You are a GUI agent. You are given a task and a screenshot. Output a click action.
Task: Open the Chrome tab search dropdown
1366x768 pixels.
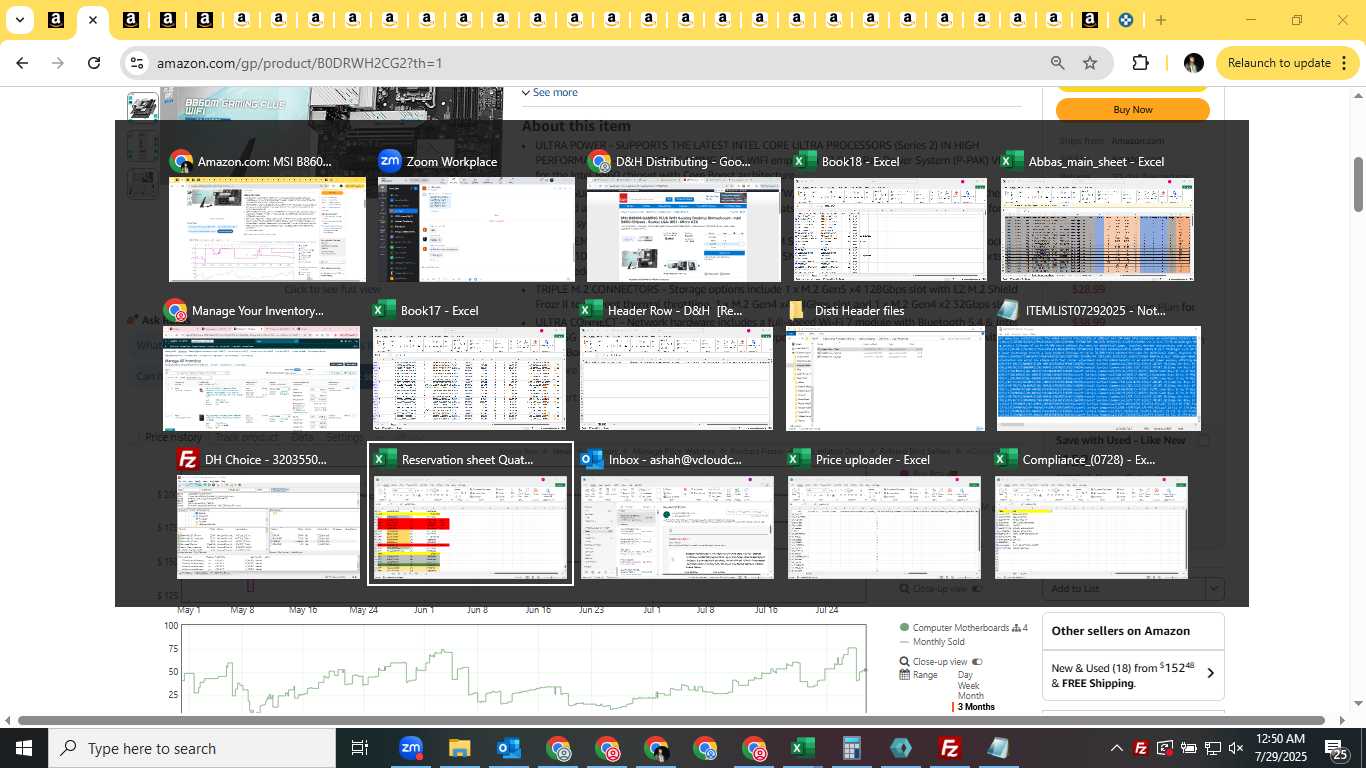(x=19, y=20)
